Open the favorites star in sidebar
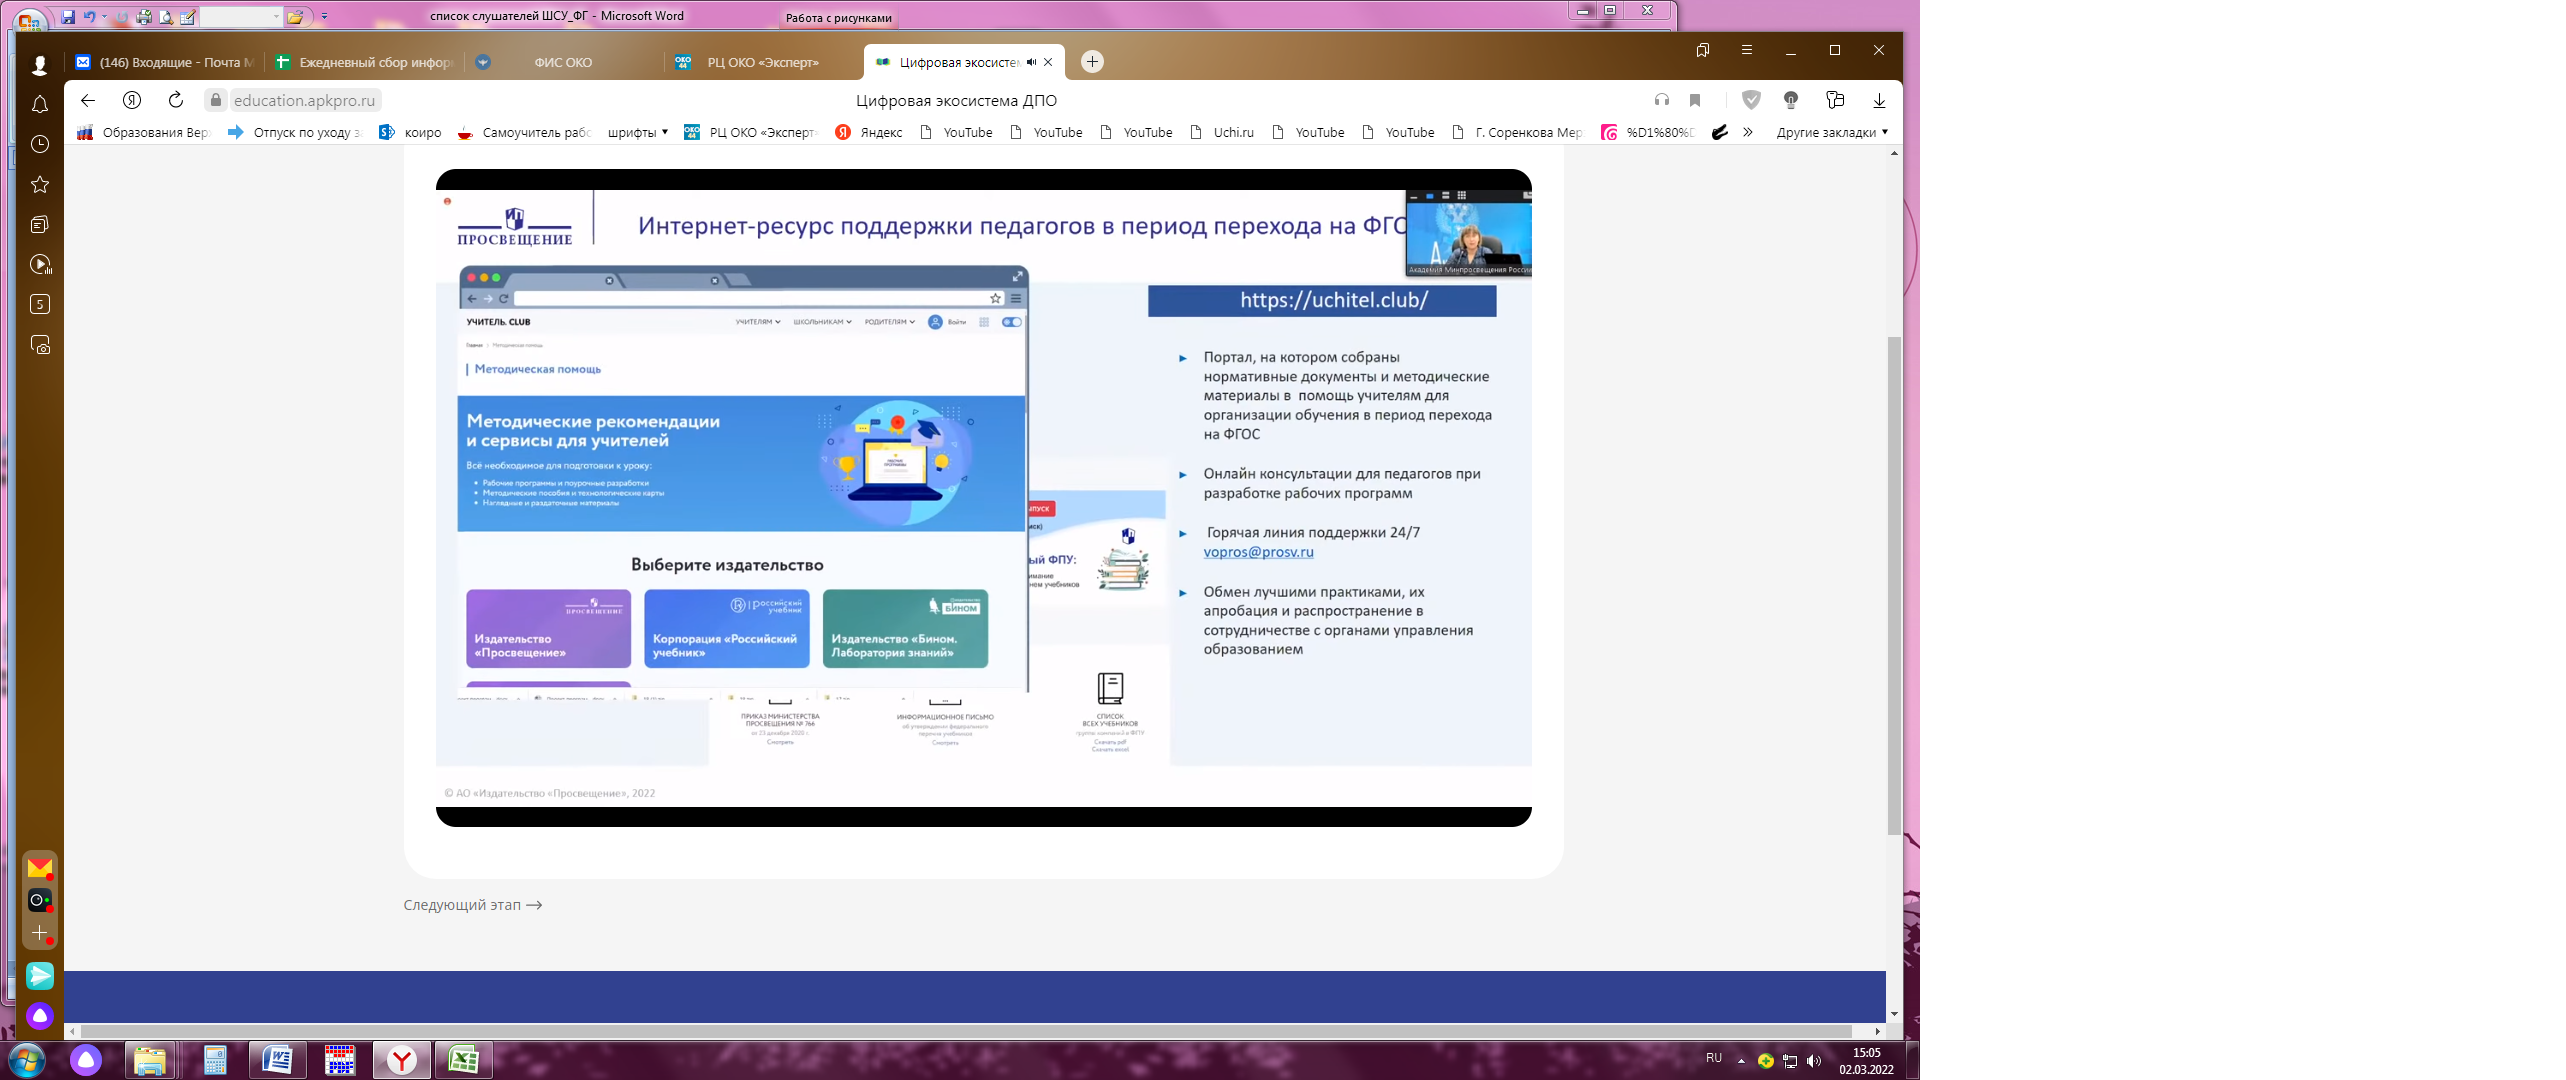The image size is (2566, 1080). click(40, 185)
